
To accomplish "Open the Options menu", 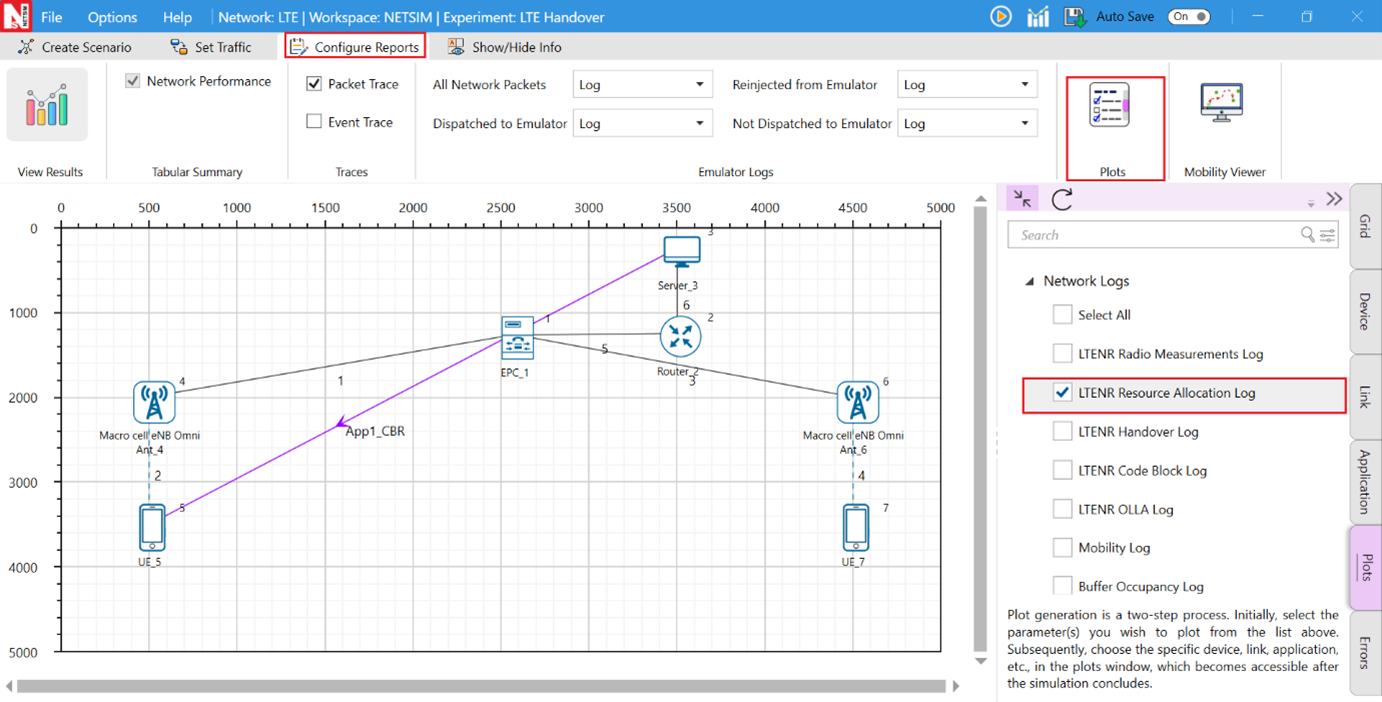I will 112,17.
